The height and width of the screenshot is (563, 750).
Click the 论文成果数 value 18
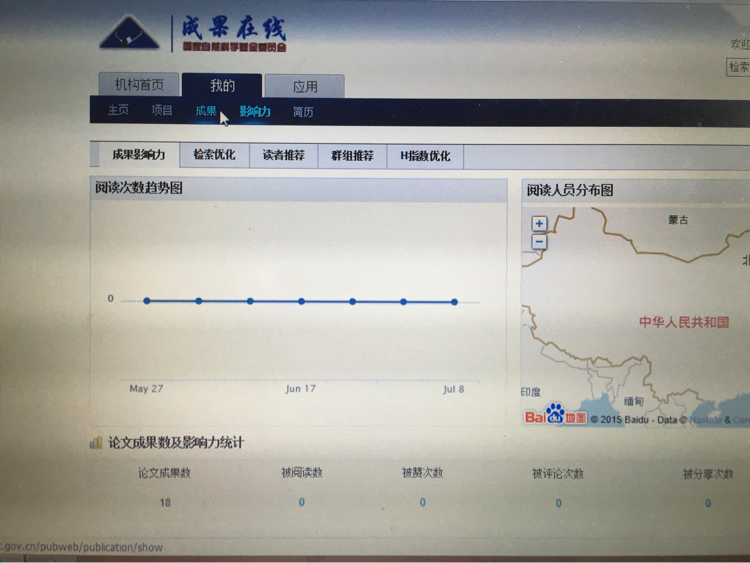coord(165,503)
